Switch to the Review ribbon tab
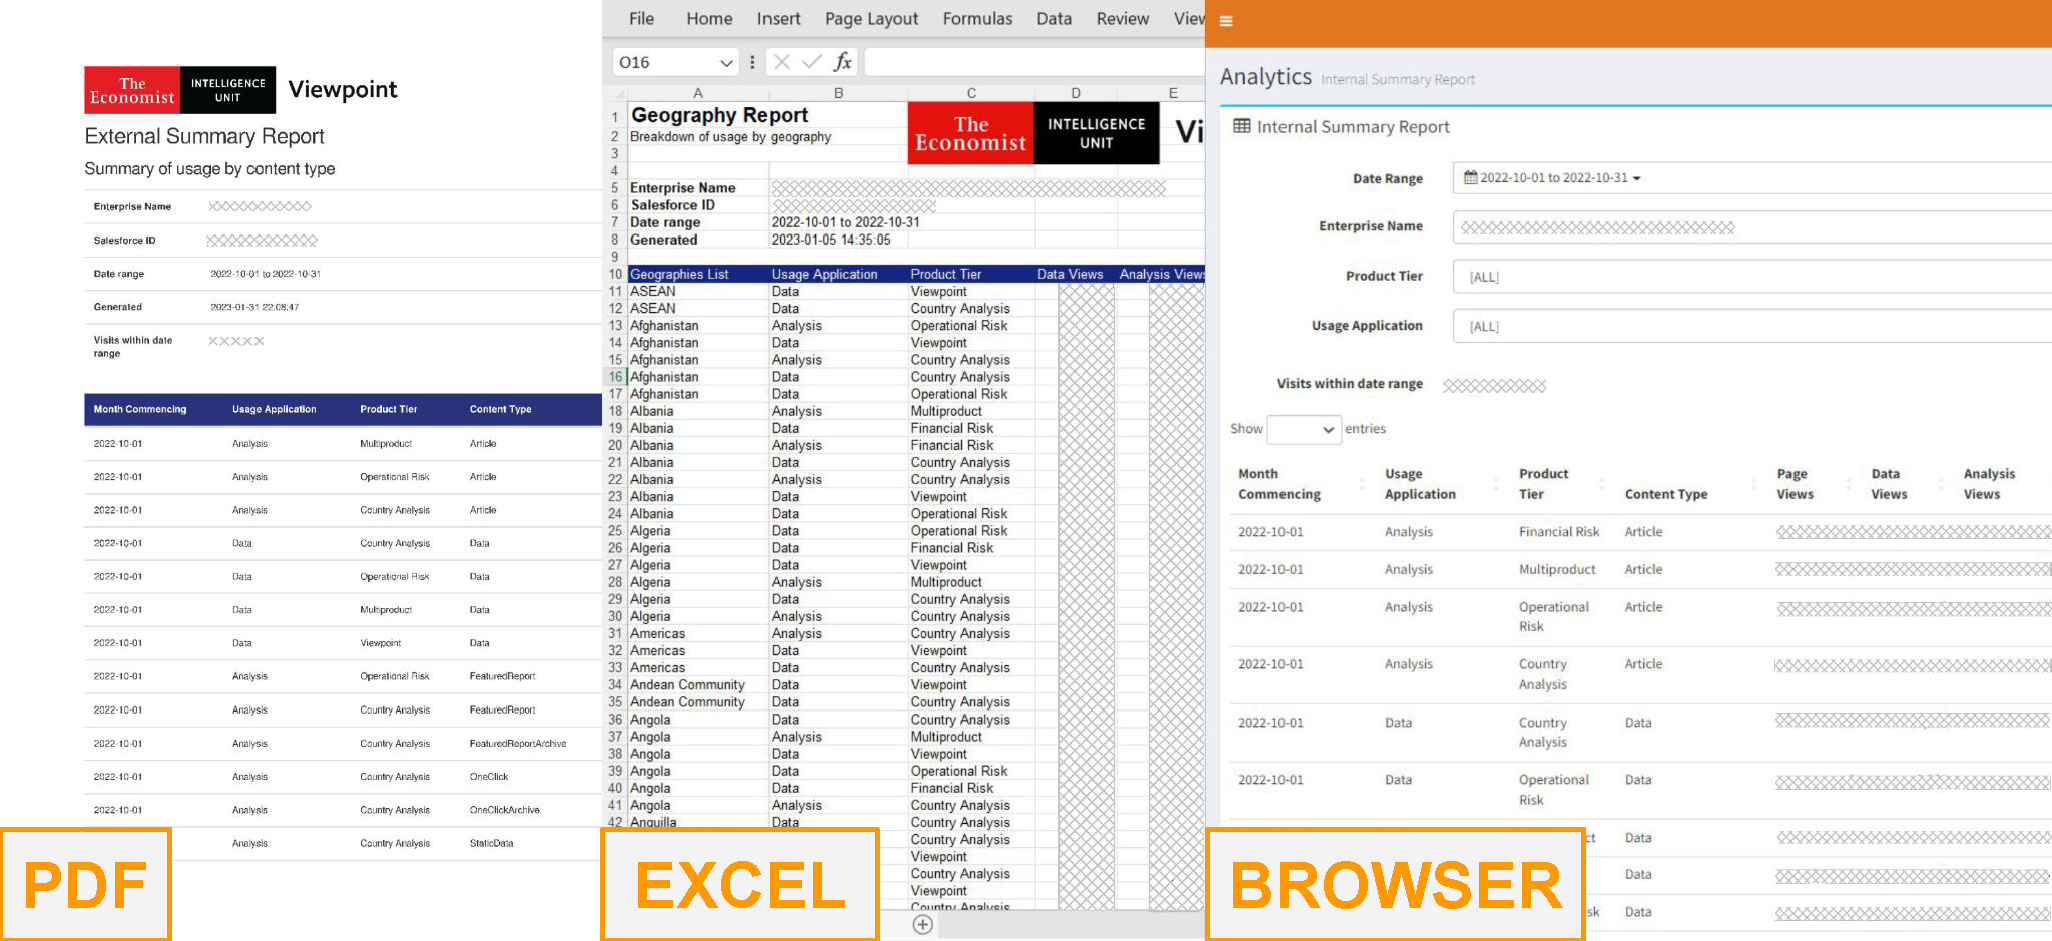The image size is (2052, 941). (x=1122, y=18)
